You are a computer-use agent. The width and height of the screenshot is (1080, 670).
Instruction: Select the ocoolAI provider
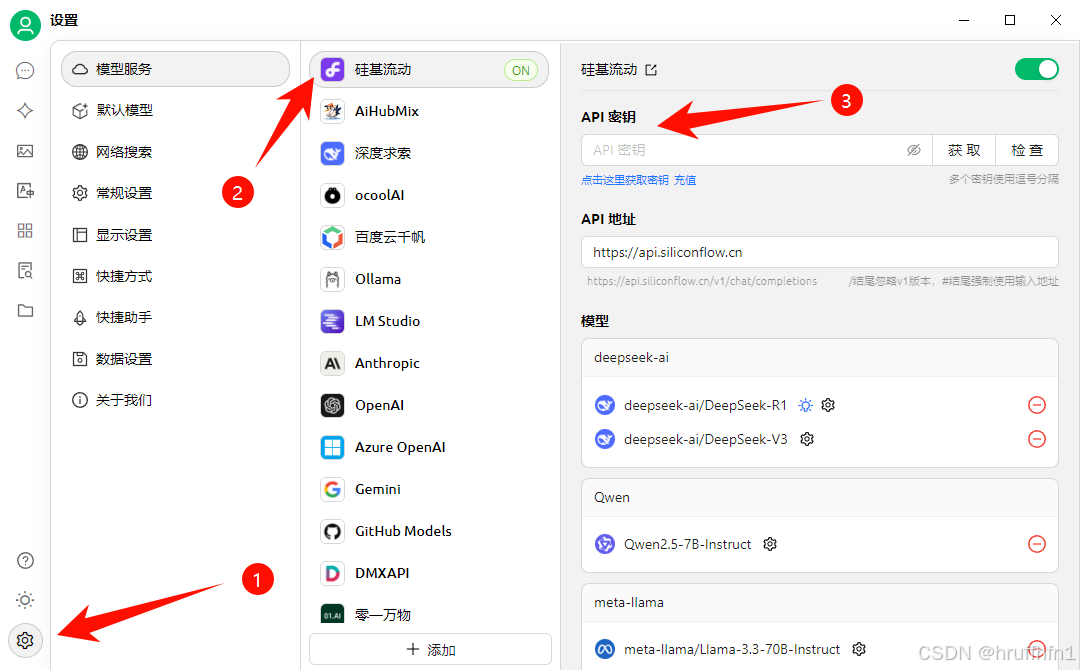(x=428, y=195)
